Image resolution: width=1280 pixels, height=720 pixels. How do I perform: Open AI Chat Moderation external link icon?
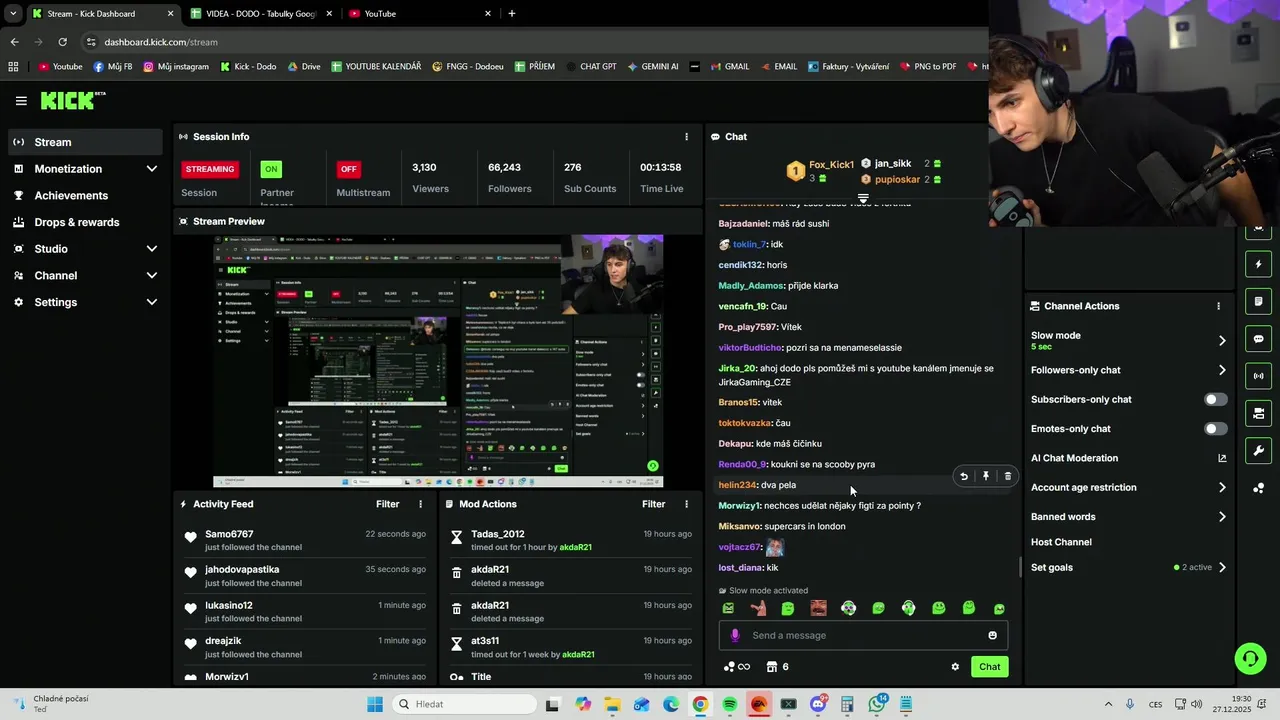[x=1222, y=458]
